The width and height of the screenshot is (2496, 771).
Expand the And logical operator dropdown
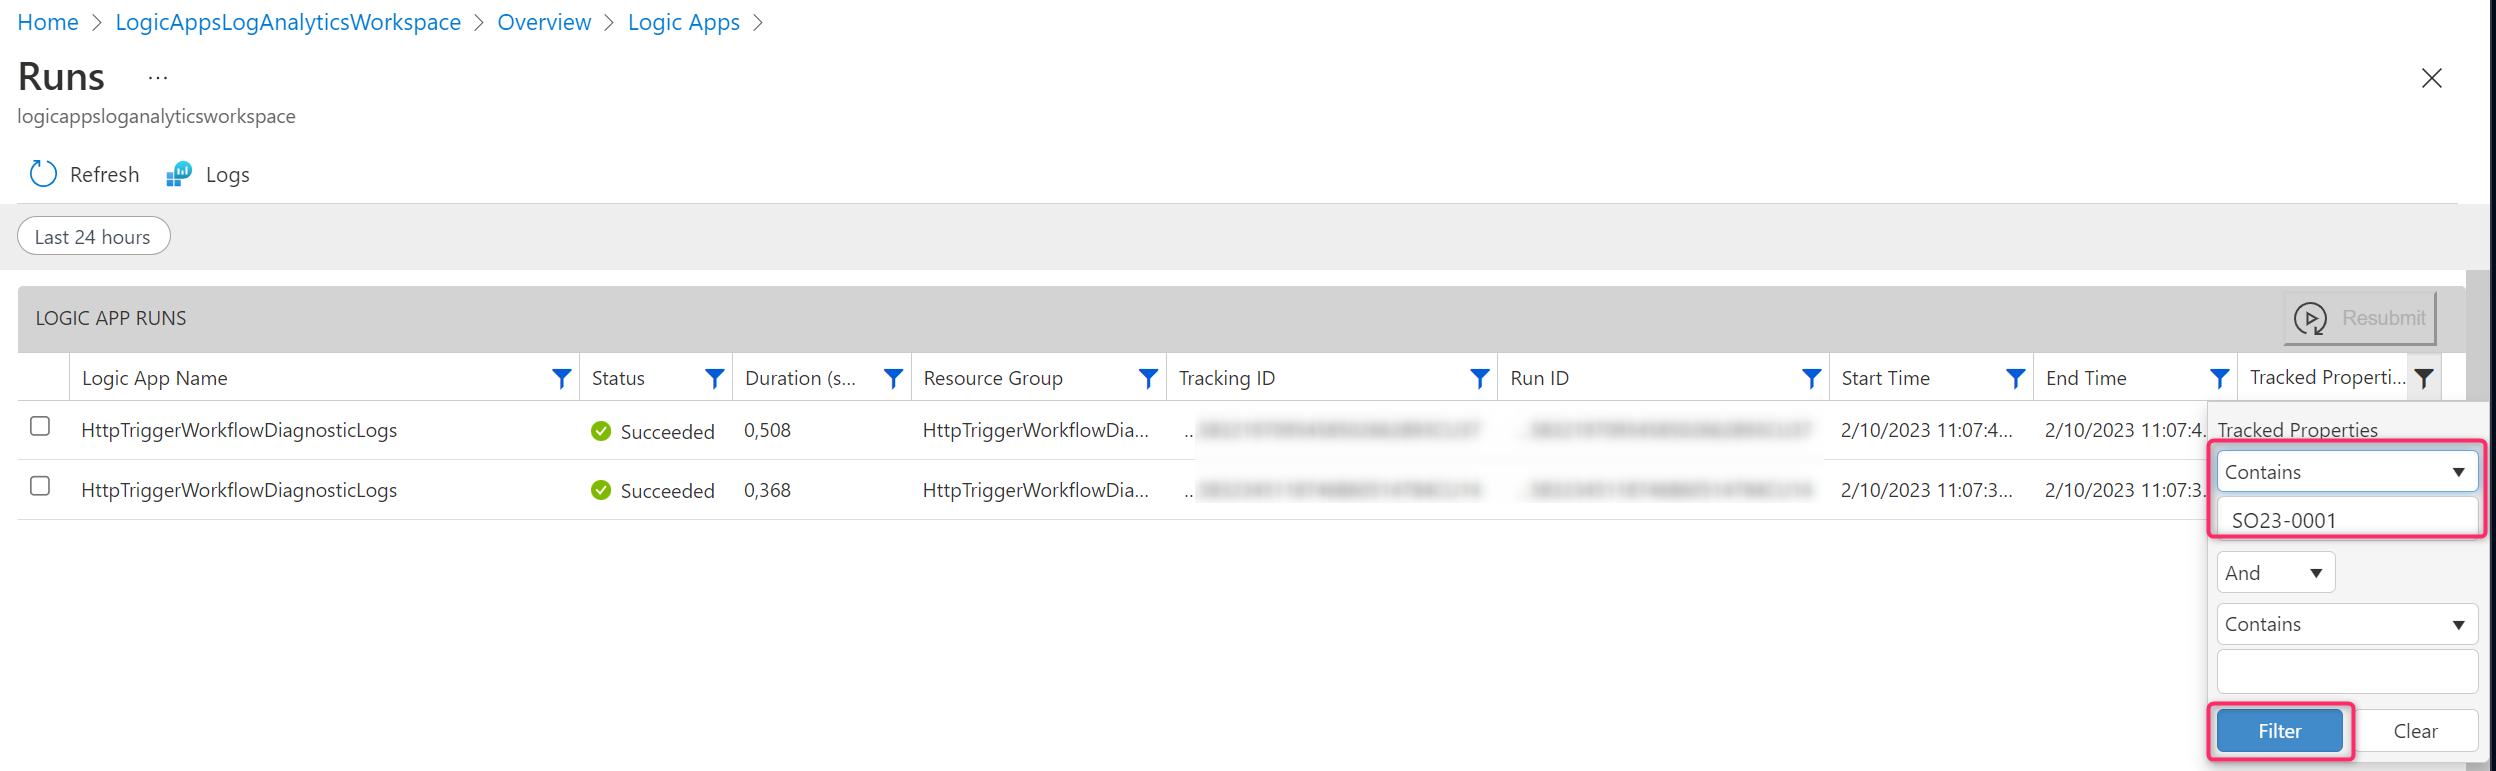[2275, 573]
